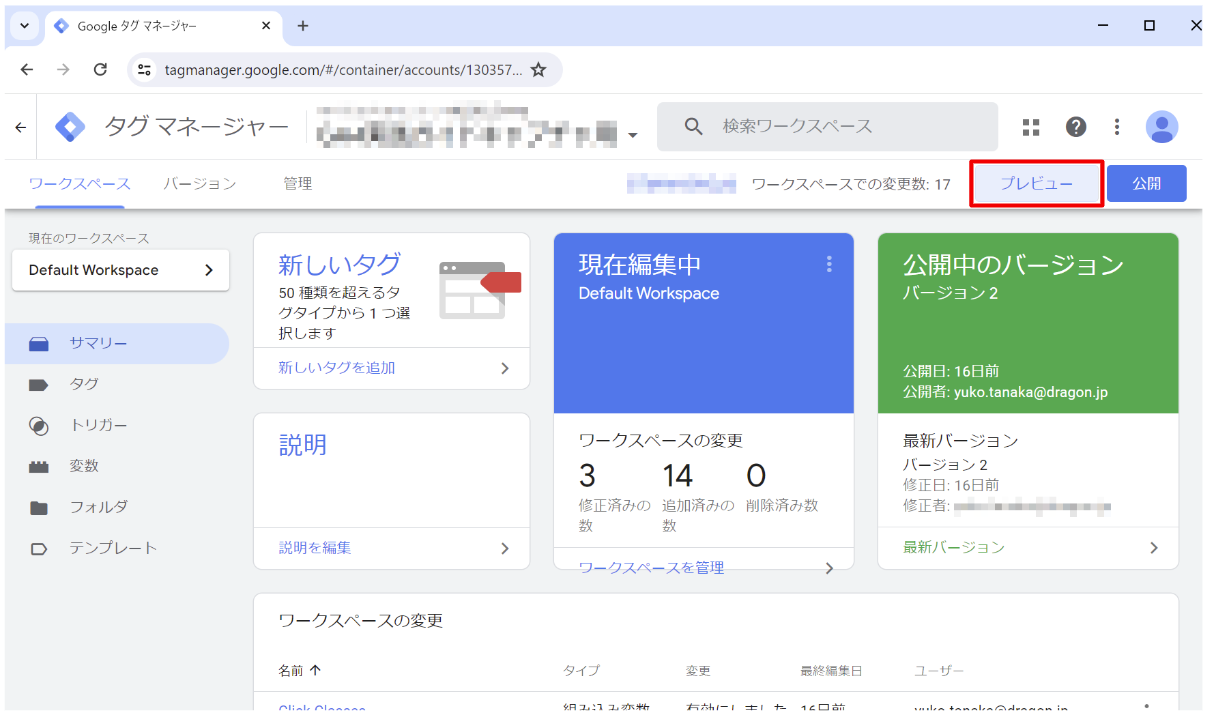Expand the Default Workspace selector

(120, 270)
